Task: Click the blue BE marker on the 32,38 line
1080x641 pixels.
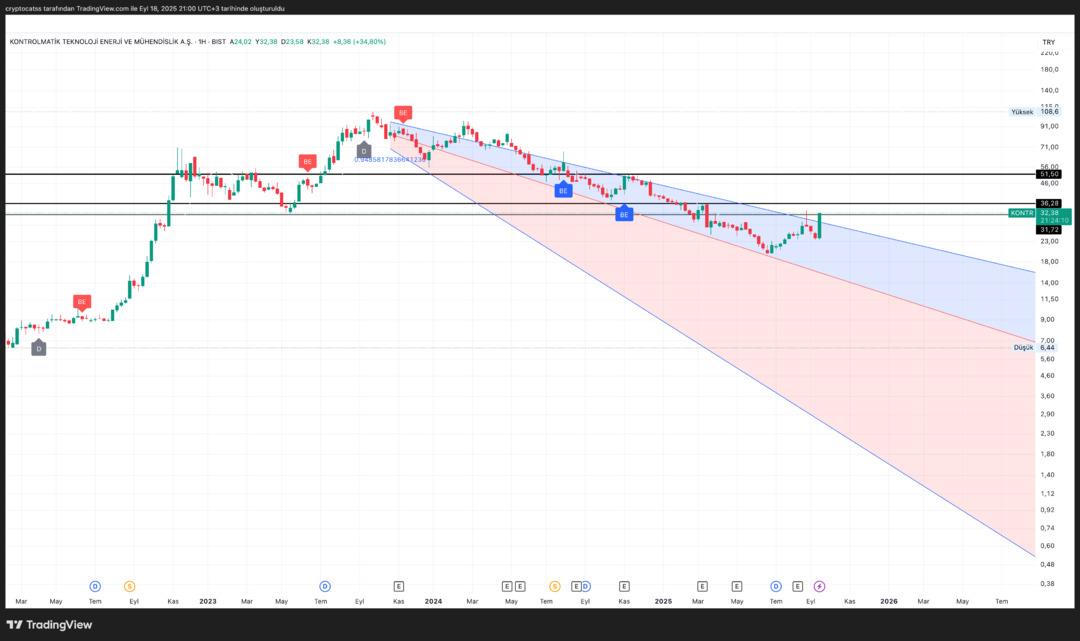Action: tap(624, 214)
